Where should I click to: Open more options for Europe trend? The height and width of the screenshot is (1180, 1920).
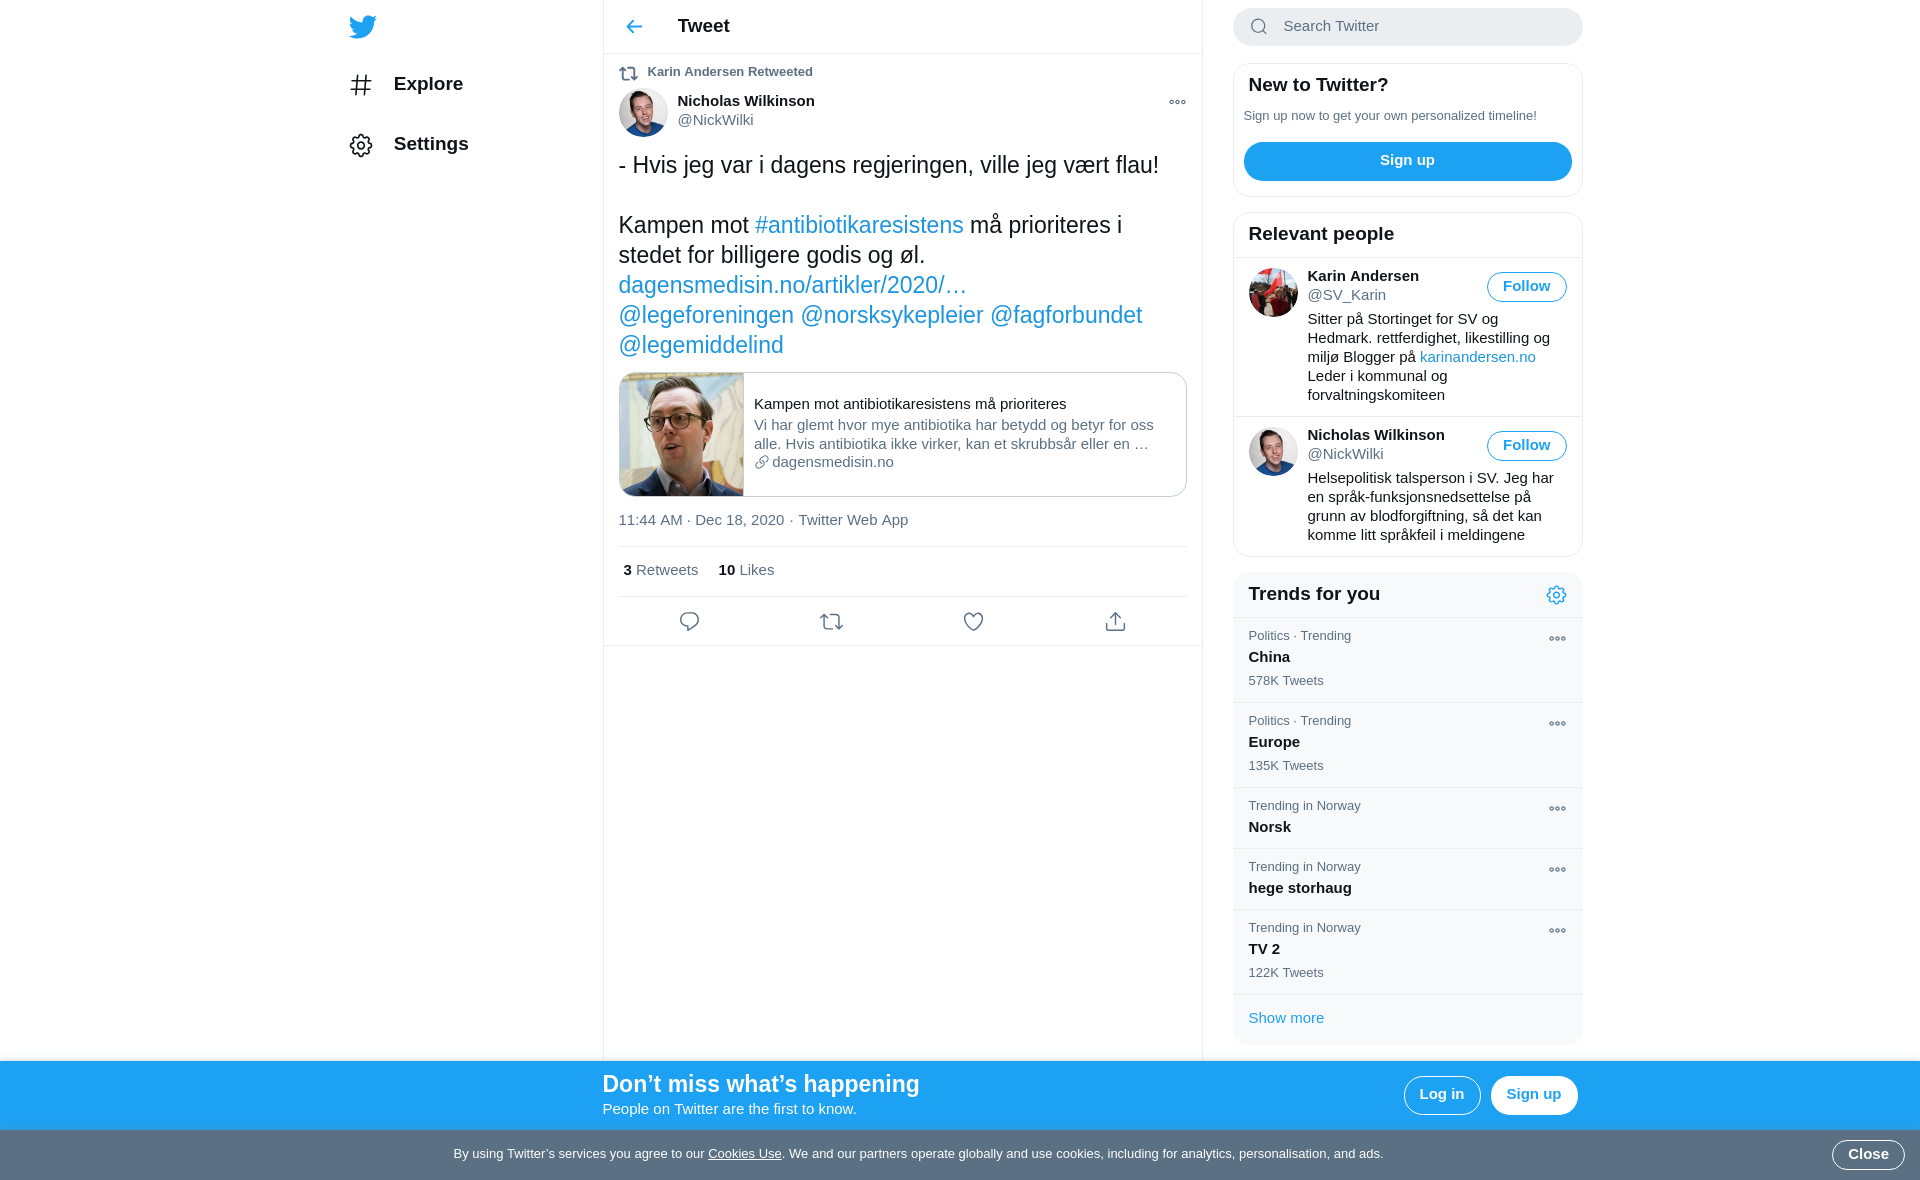pyautogui.click(x=1557, y=724)
